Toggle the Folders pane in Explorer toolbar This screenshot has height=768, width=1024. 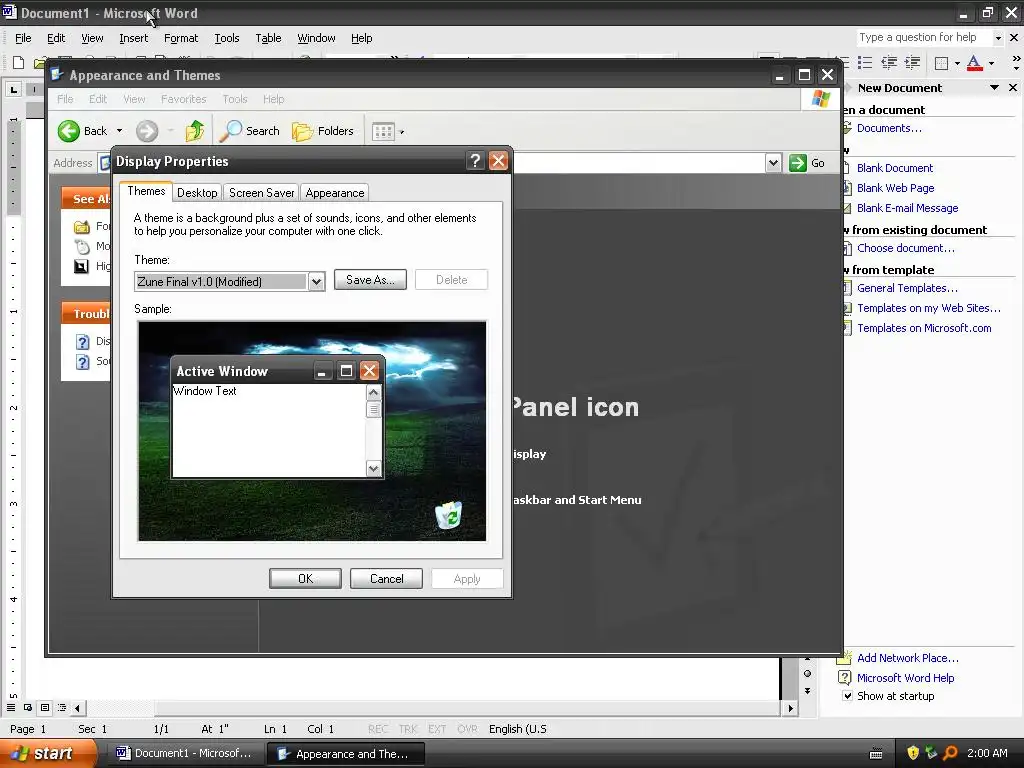point(323,131)
